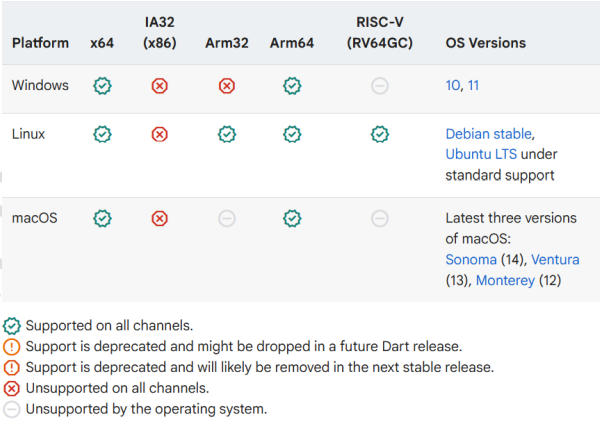
Task: Click the legend's orange deprecated warning icon
Action: [12, 347]
